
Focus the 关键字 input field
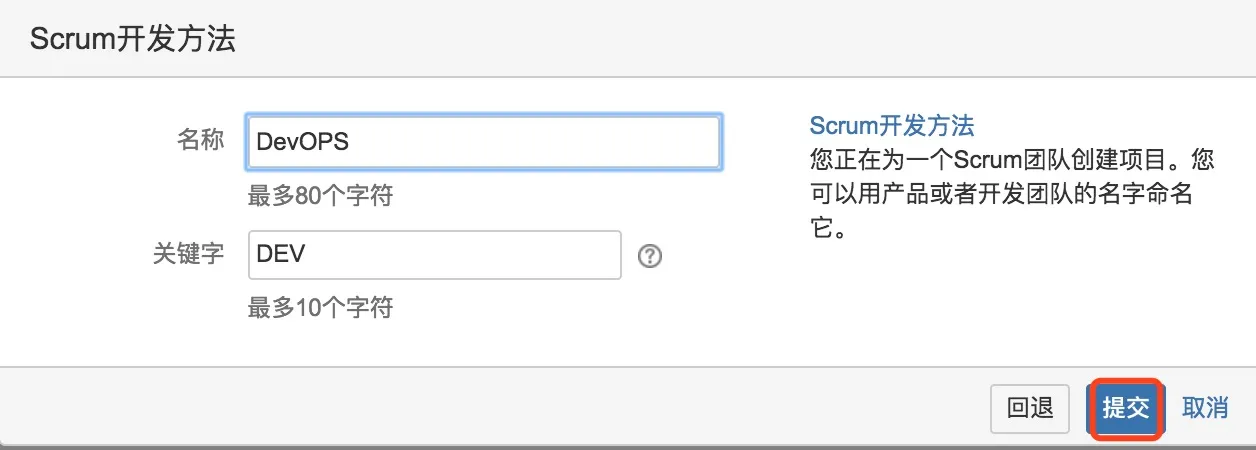(x=434, y=255)
